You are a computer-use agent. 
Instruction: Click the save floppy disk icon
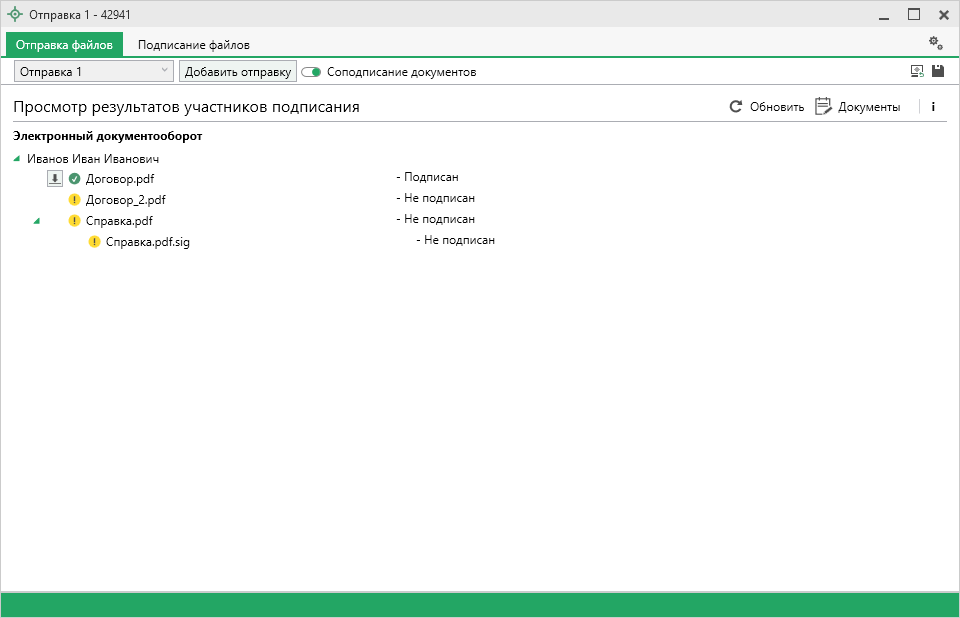(x=938, y=71)
